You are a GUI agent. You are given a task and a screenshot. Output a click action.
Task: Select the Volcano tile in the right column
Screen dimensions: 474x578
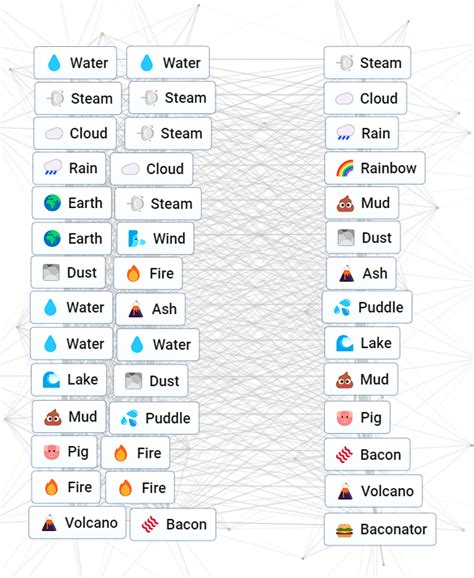[373, 491]
